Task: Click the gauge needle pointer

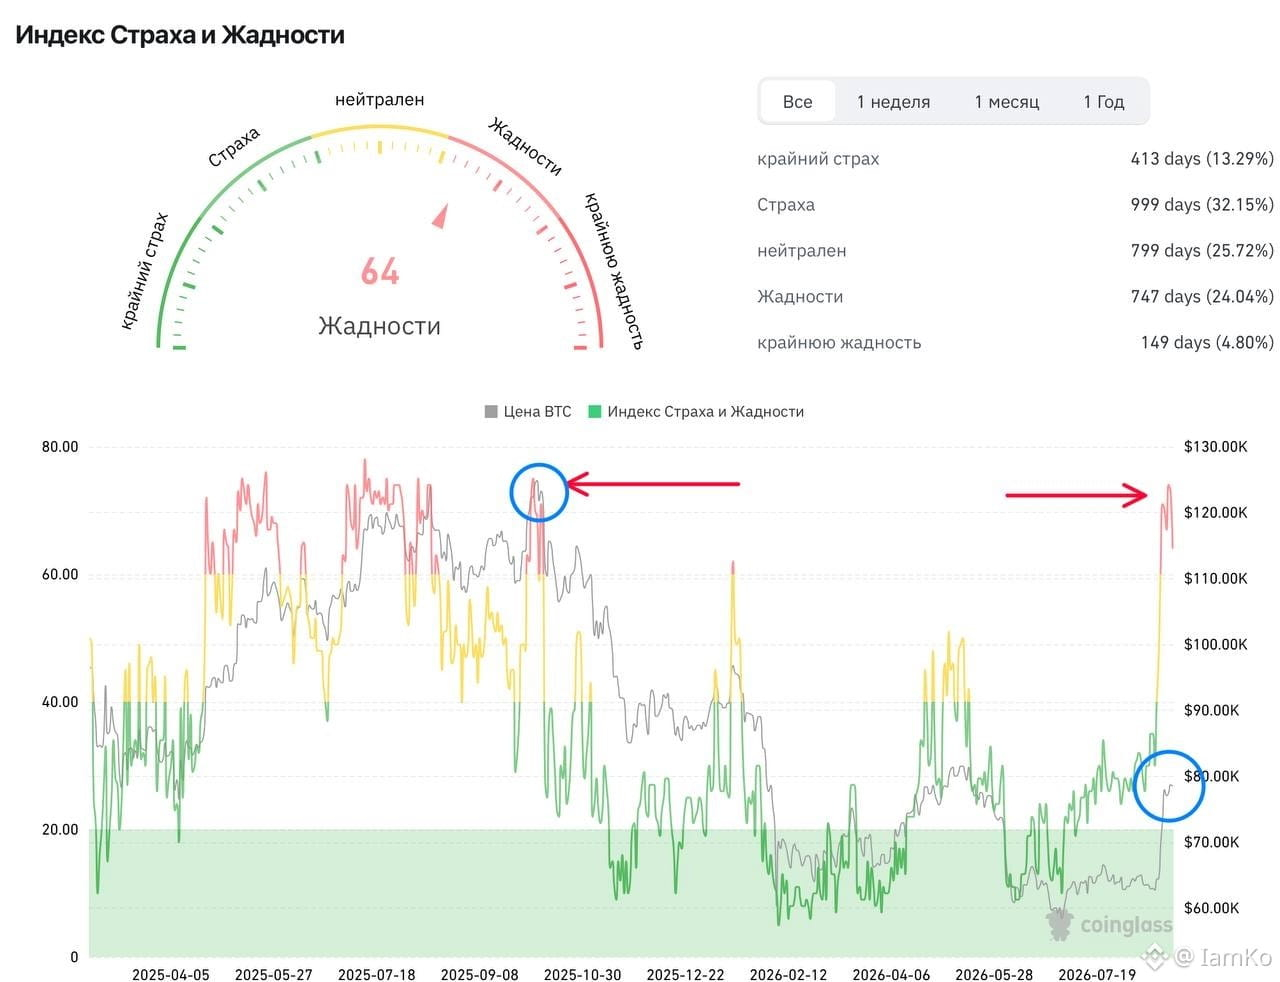Action: click(440, 216)
